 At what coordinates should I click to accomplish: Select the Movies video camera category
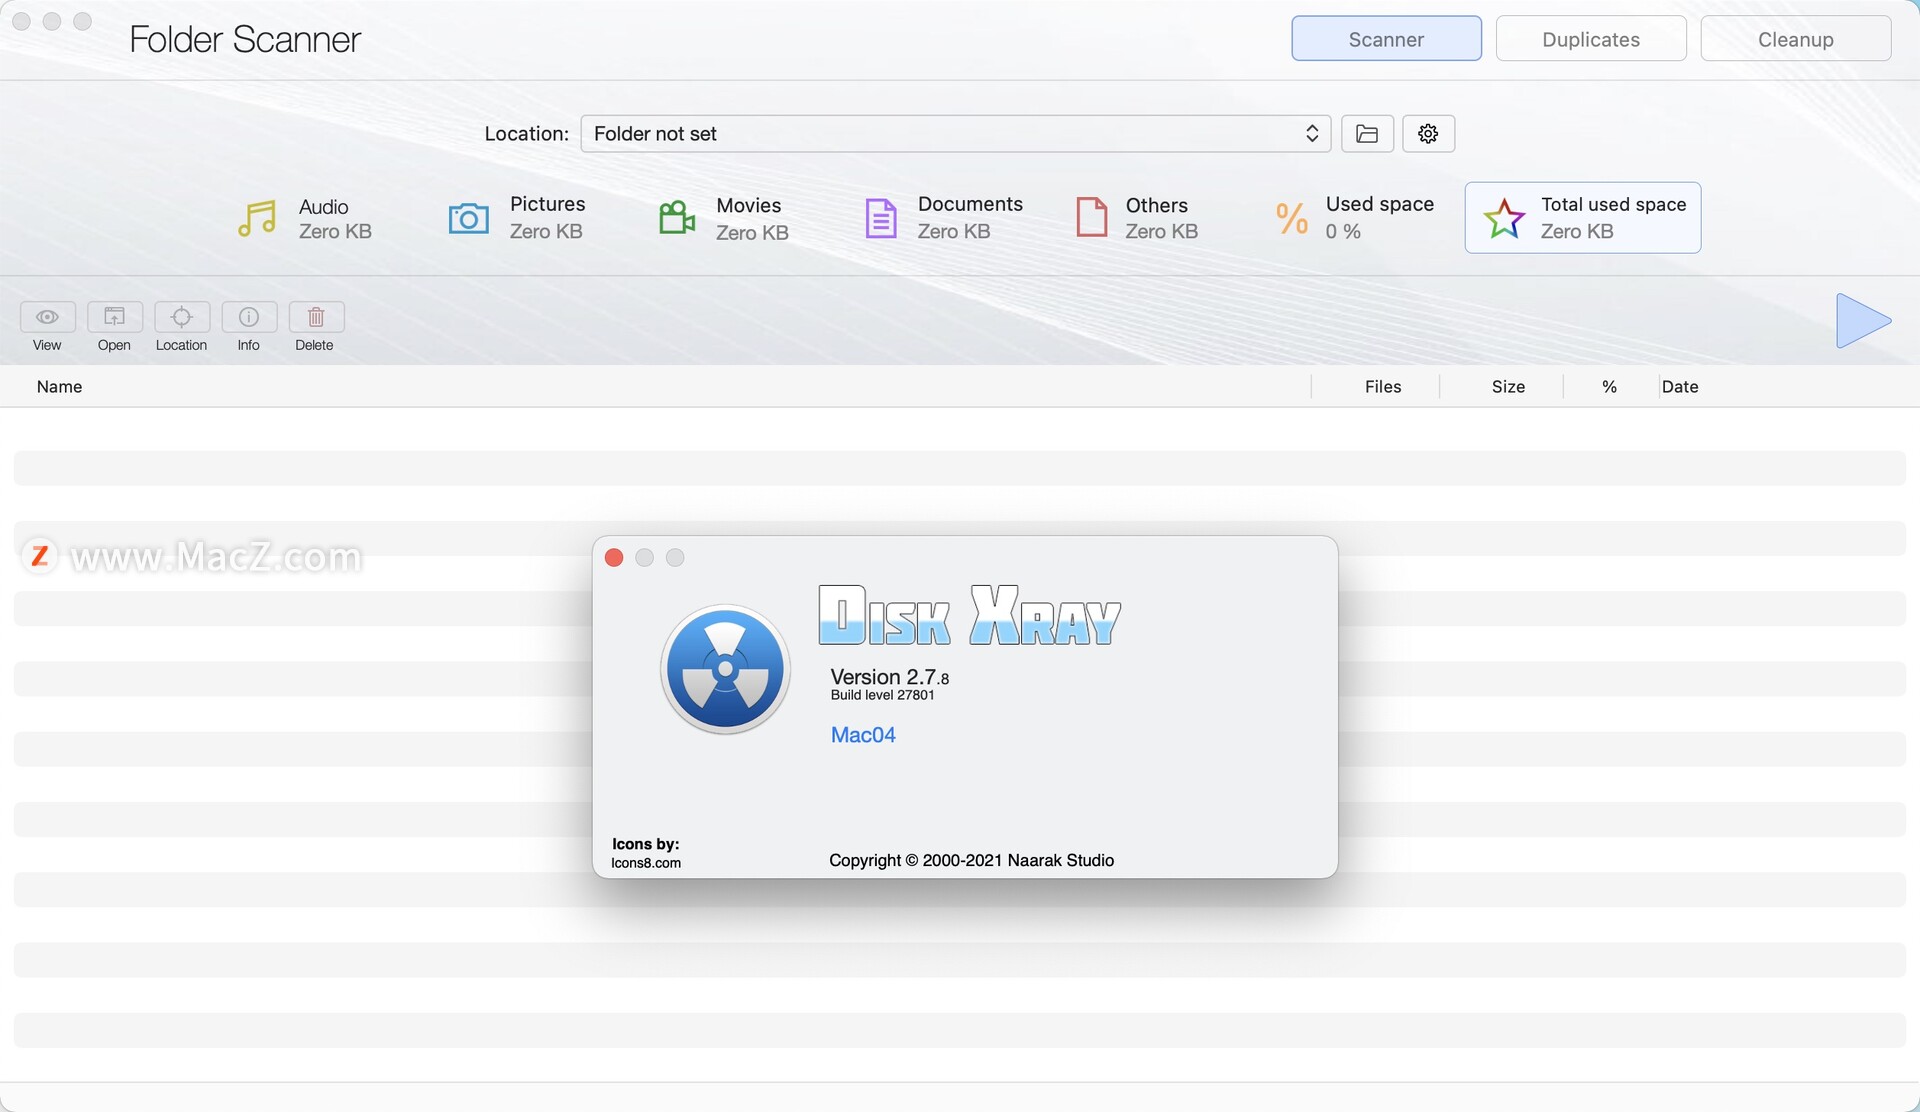tap(677, 218)
